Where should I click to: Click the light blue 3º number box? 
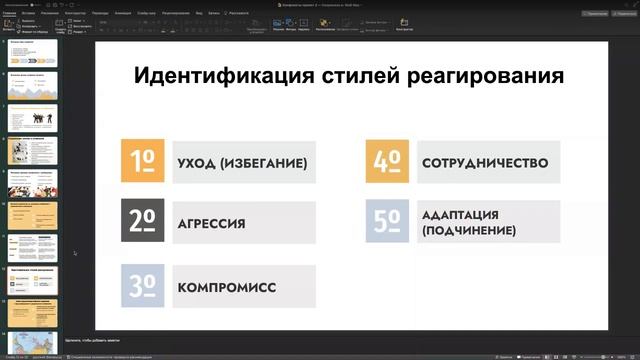tap(143, 285)
